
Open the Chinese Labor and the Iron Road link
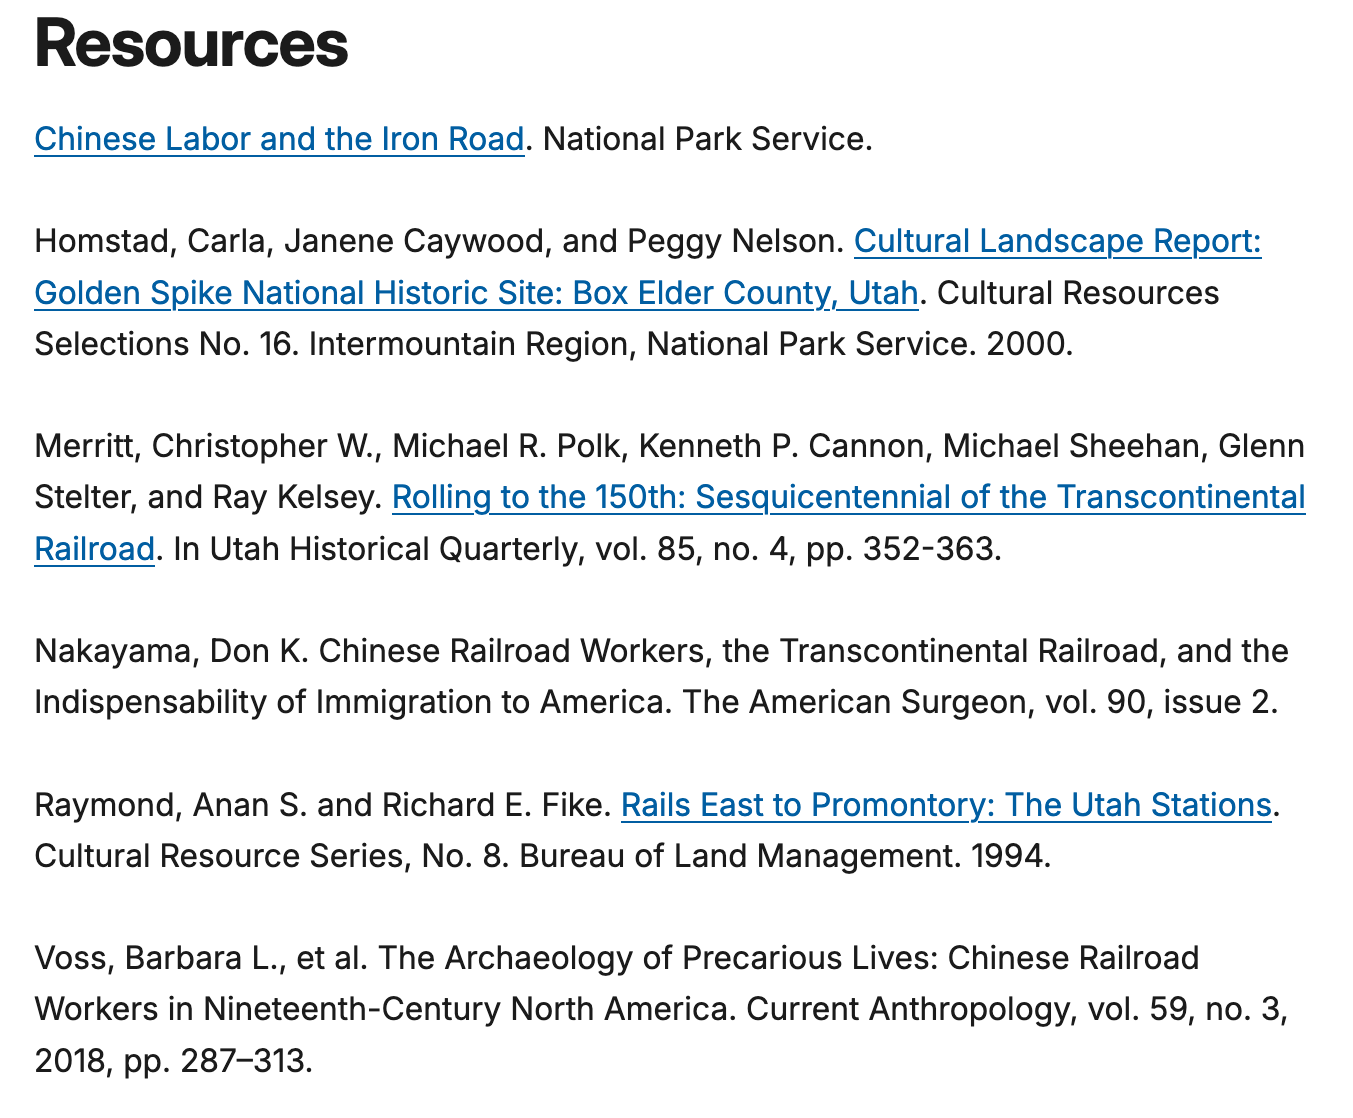click(x=279, y=139)
